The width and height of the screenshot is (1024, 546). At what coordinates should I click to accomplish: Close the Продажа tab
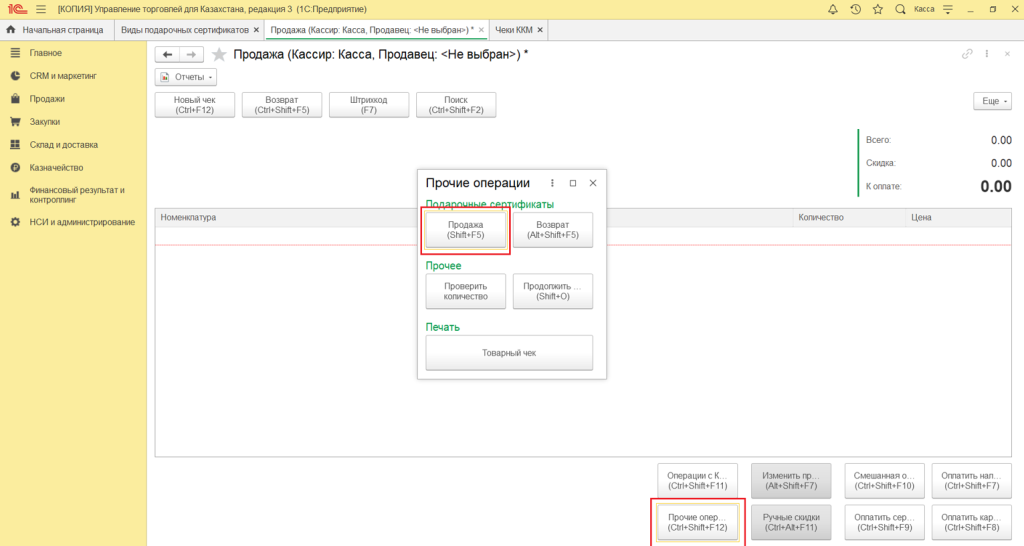481,30
